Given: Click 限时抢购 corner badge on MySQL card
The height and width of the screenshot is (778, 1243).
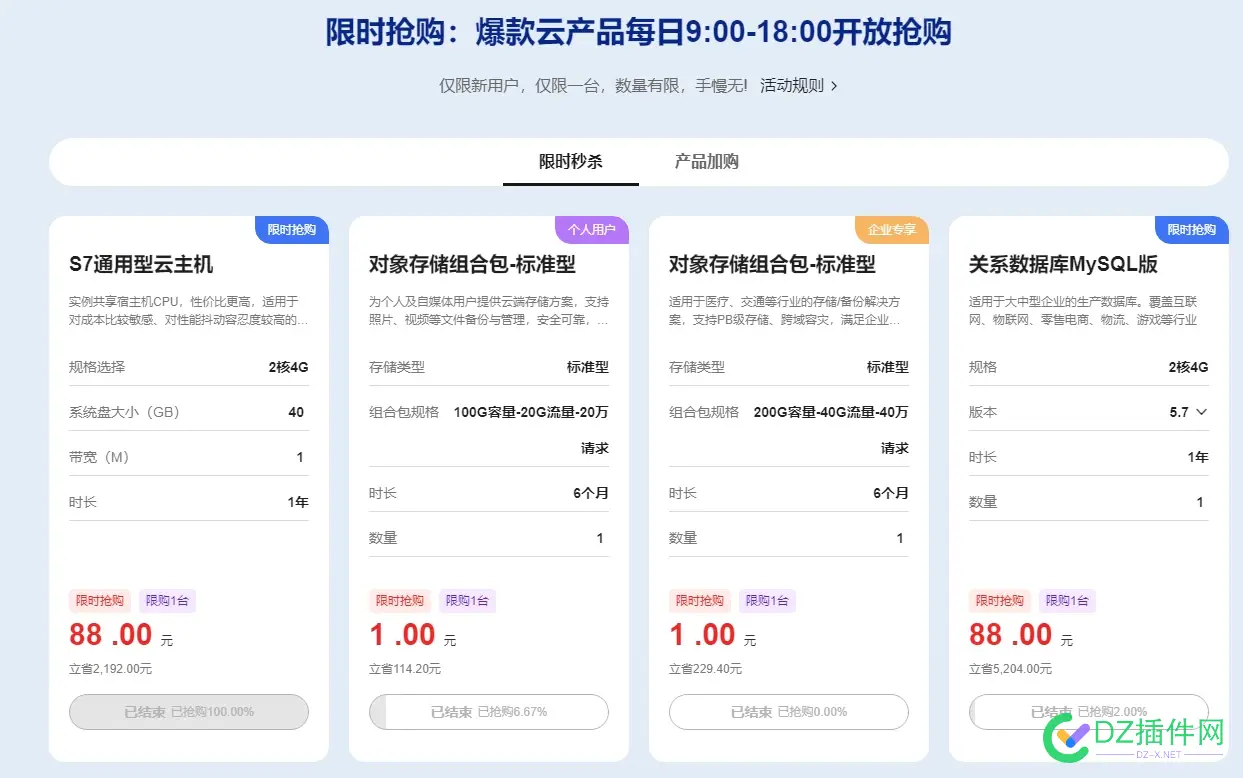Looking at the screenshot, I should coord(1192,230).
